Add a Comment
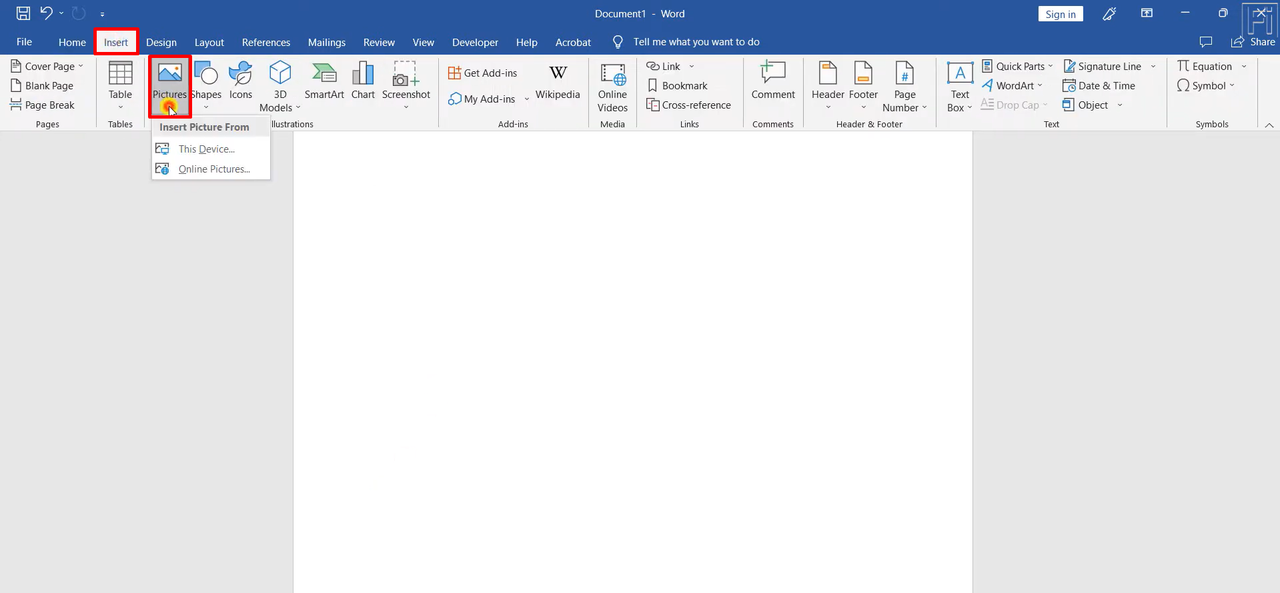 click(773, 81)
